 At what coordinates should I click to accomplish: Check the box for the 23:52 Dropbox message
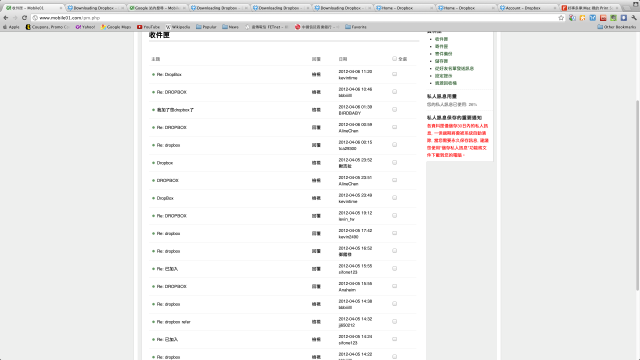[x=394, y=162]
